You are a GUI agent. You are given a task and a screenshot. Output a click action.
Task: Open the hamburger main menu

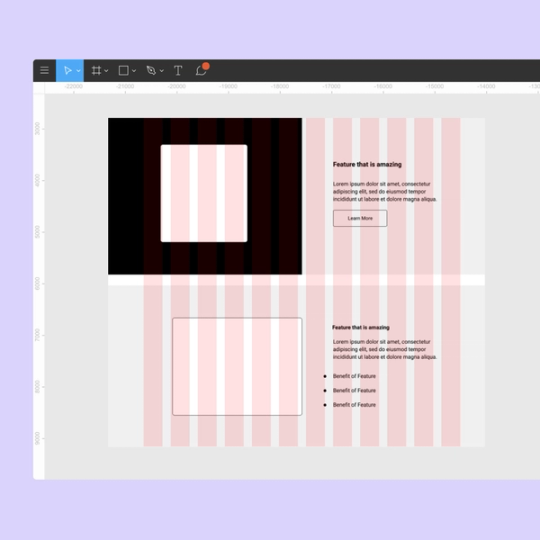tap(44, 71)
